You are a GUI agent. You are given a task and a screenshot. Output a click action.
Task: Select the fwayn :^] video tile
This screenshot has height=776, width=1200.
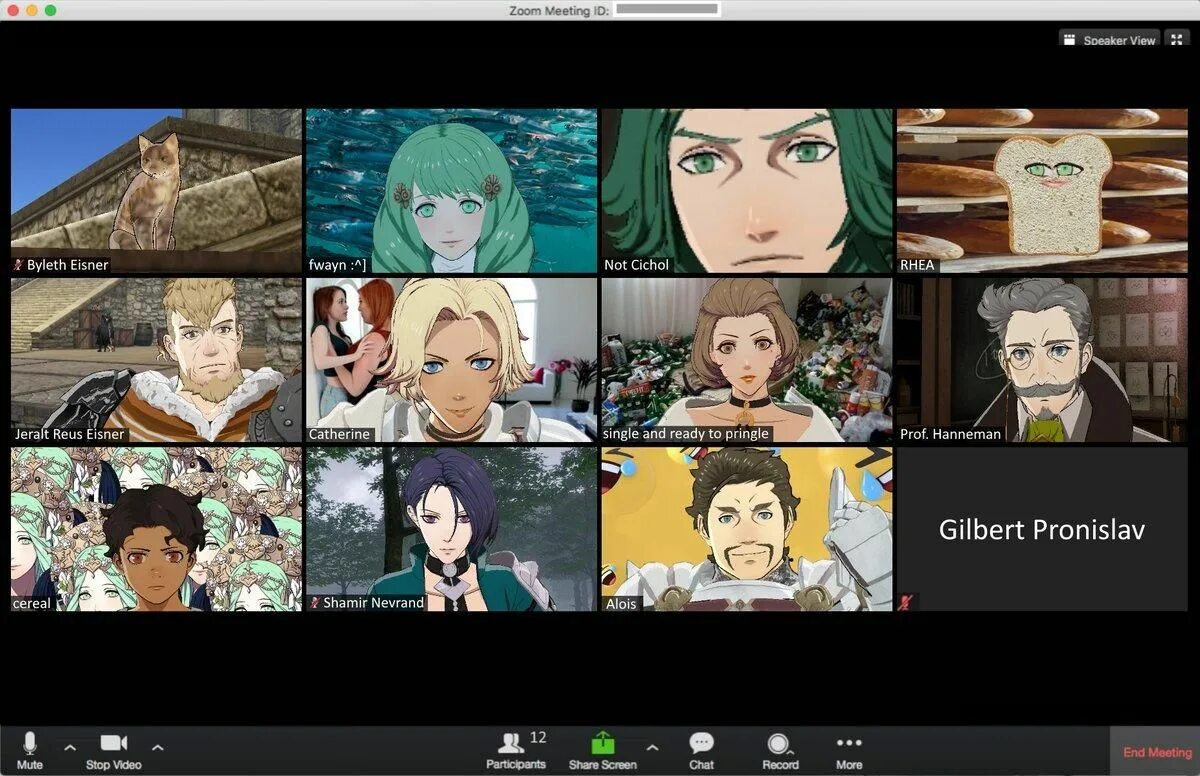(451, 191)
